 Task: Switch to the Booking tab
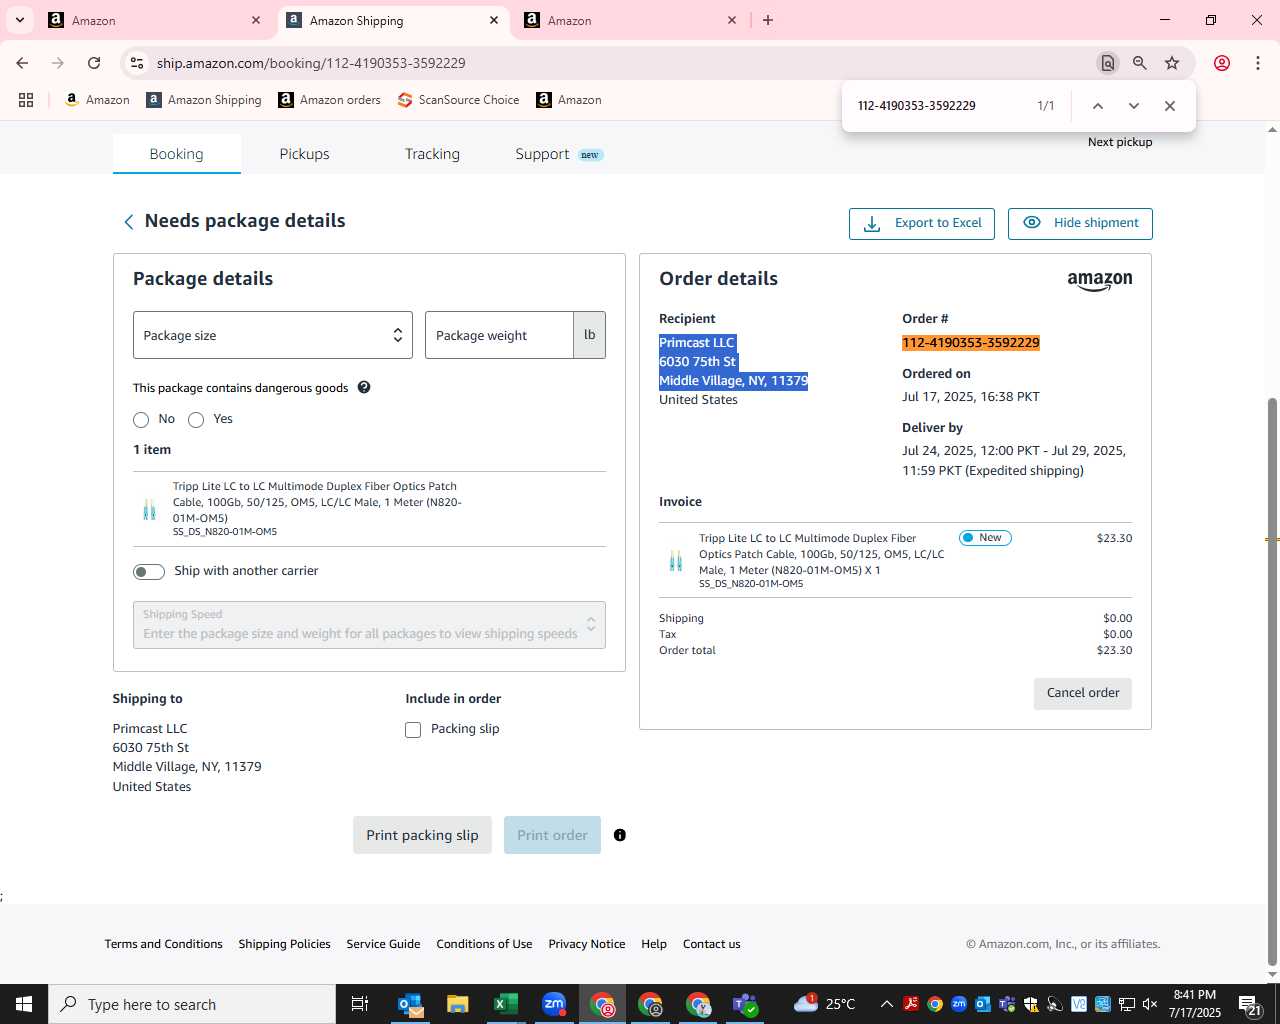pos(176,154)
